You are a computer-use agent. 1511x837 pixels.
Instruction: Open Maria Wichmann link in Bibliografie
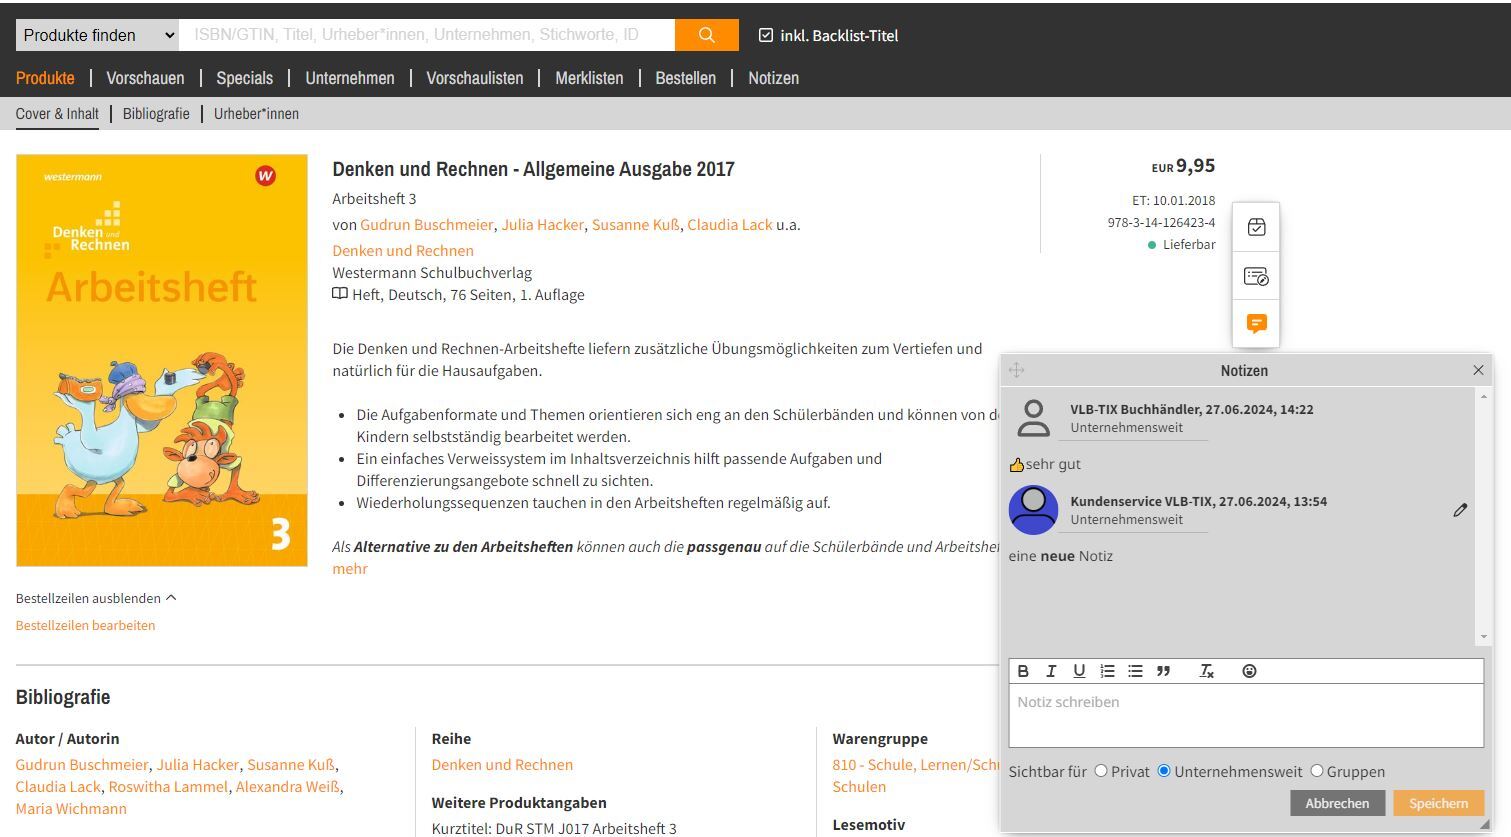coord(71,809)
